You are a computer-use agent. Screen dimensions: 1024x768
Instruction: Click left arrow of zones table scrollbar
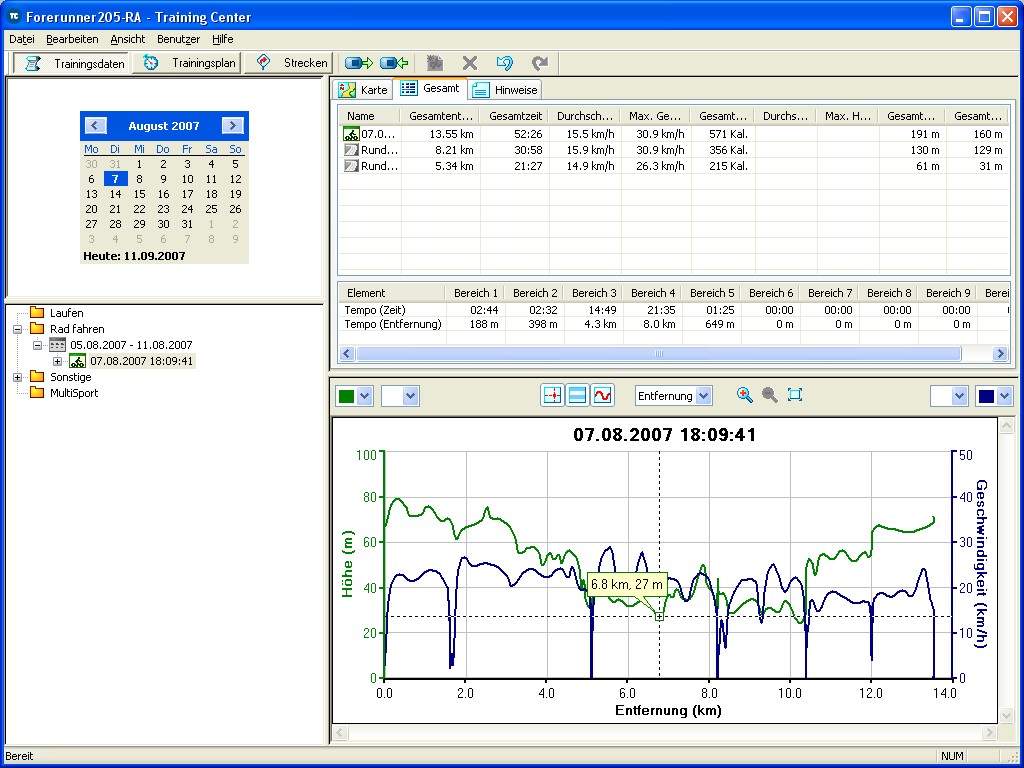pyautogui.click(x=347, y=354)
